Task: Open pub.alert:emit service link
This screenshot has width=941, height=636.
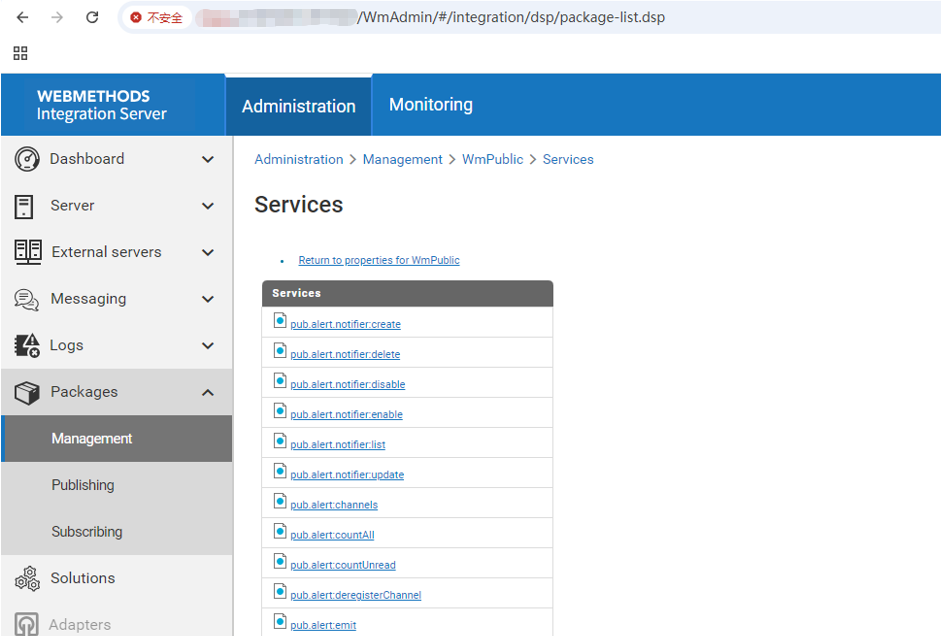Action: point(323,625)
